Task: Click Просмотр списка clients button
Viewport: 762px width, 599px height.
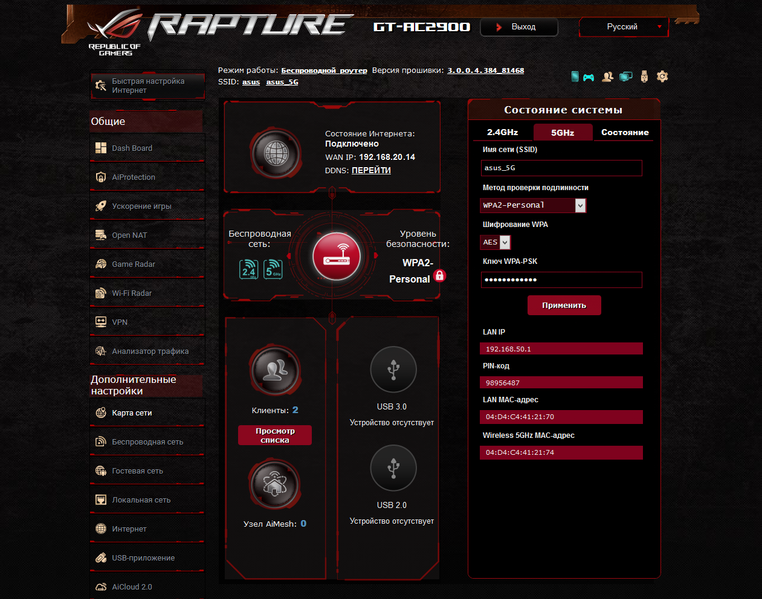Action: (x=275, y=435)
